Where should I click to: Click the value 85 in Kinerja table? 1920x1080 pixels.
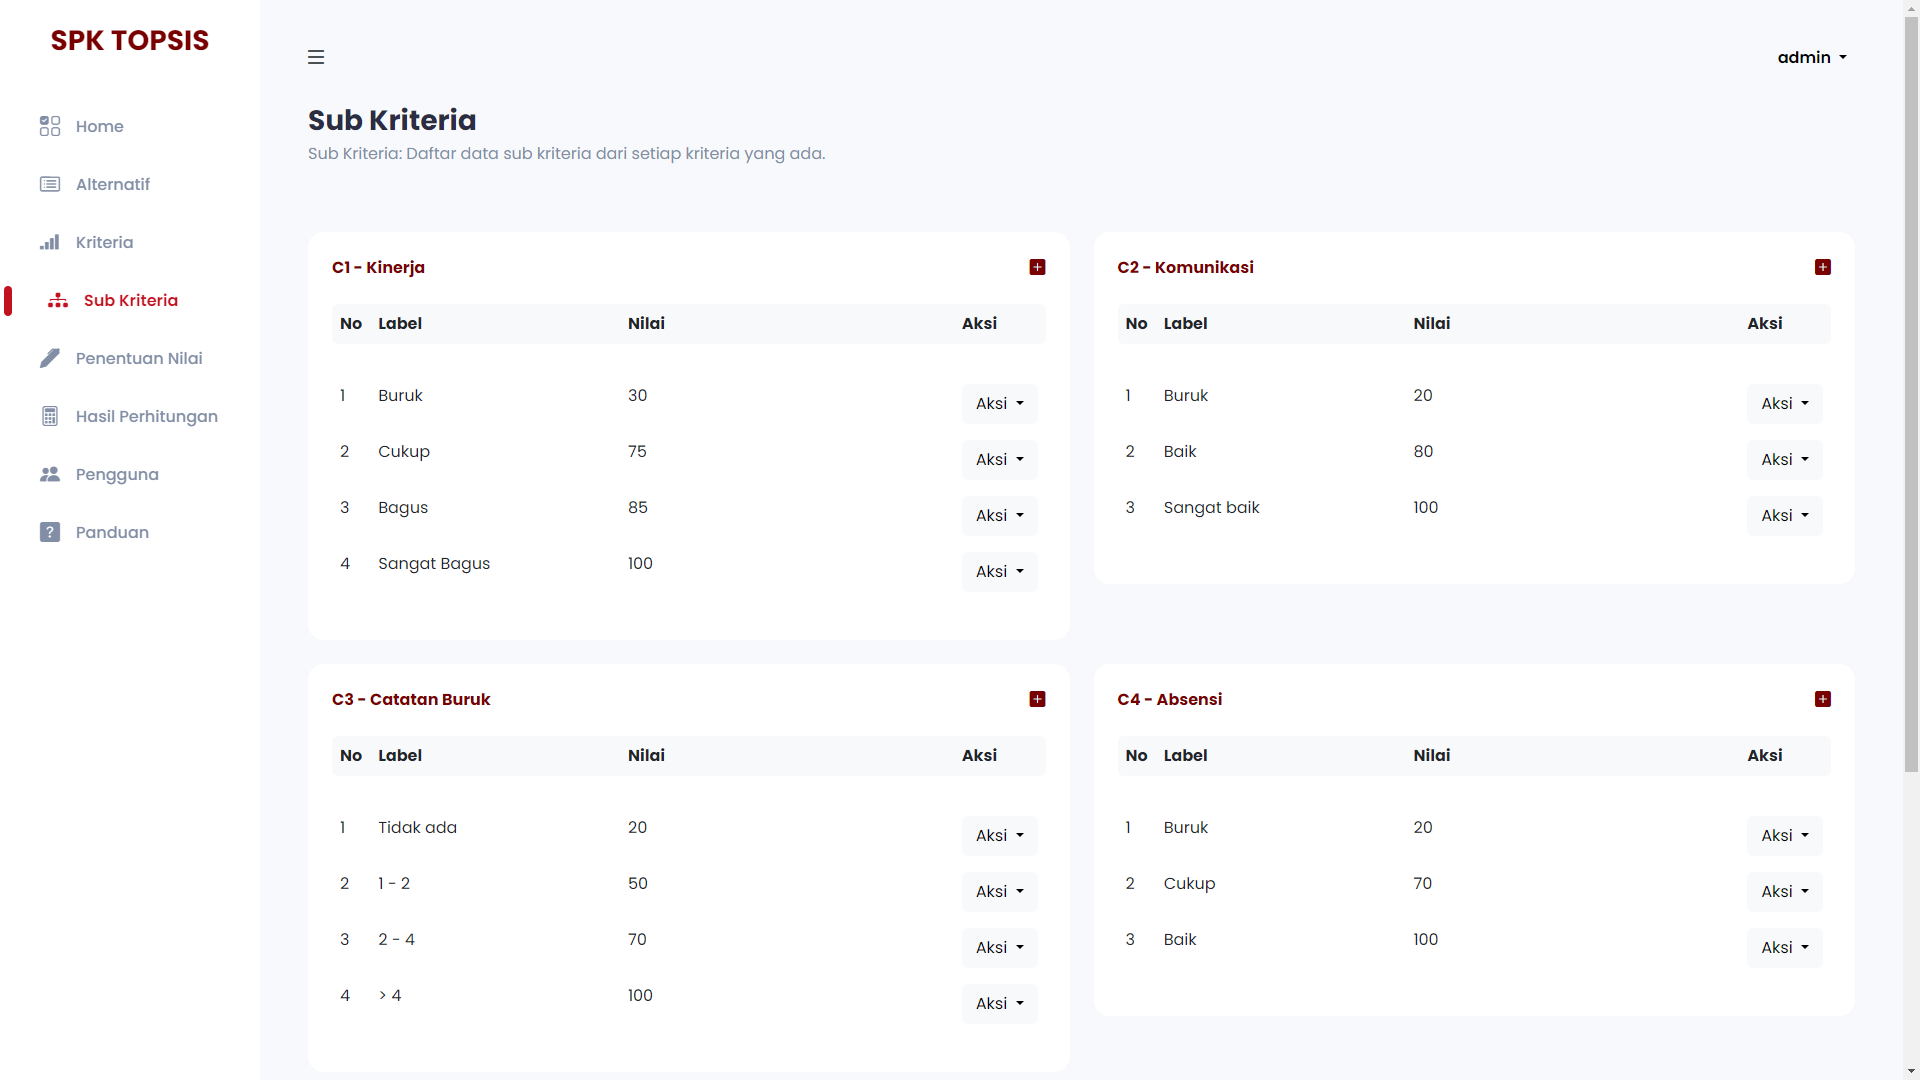coord(638,508)
